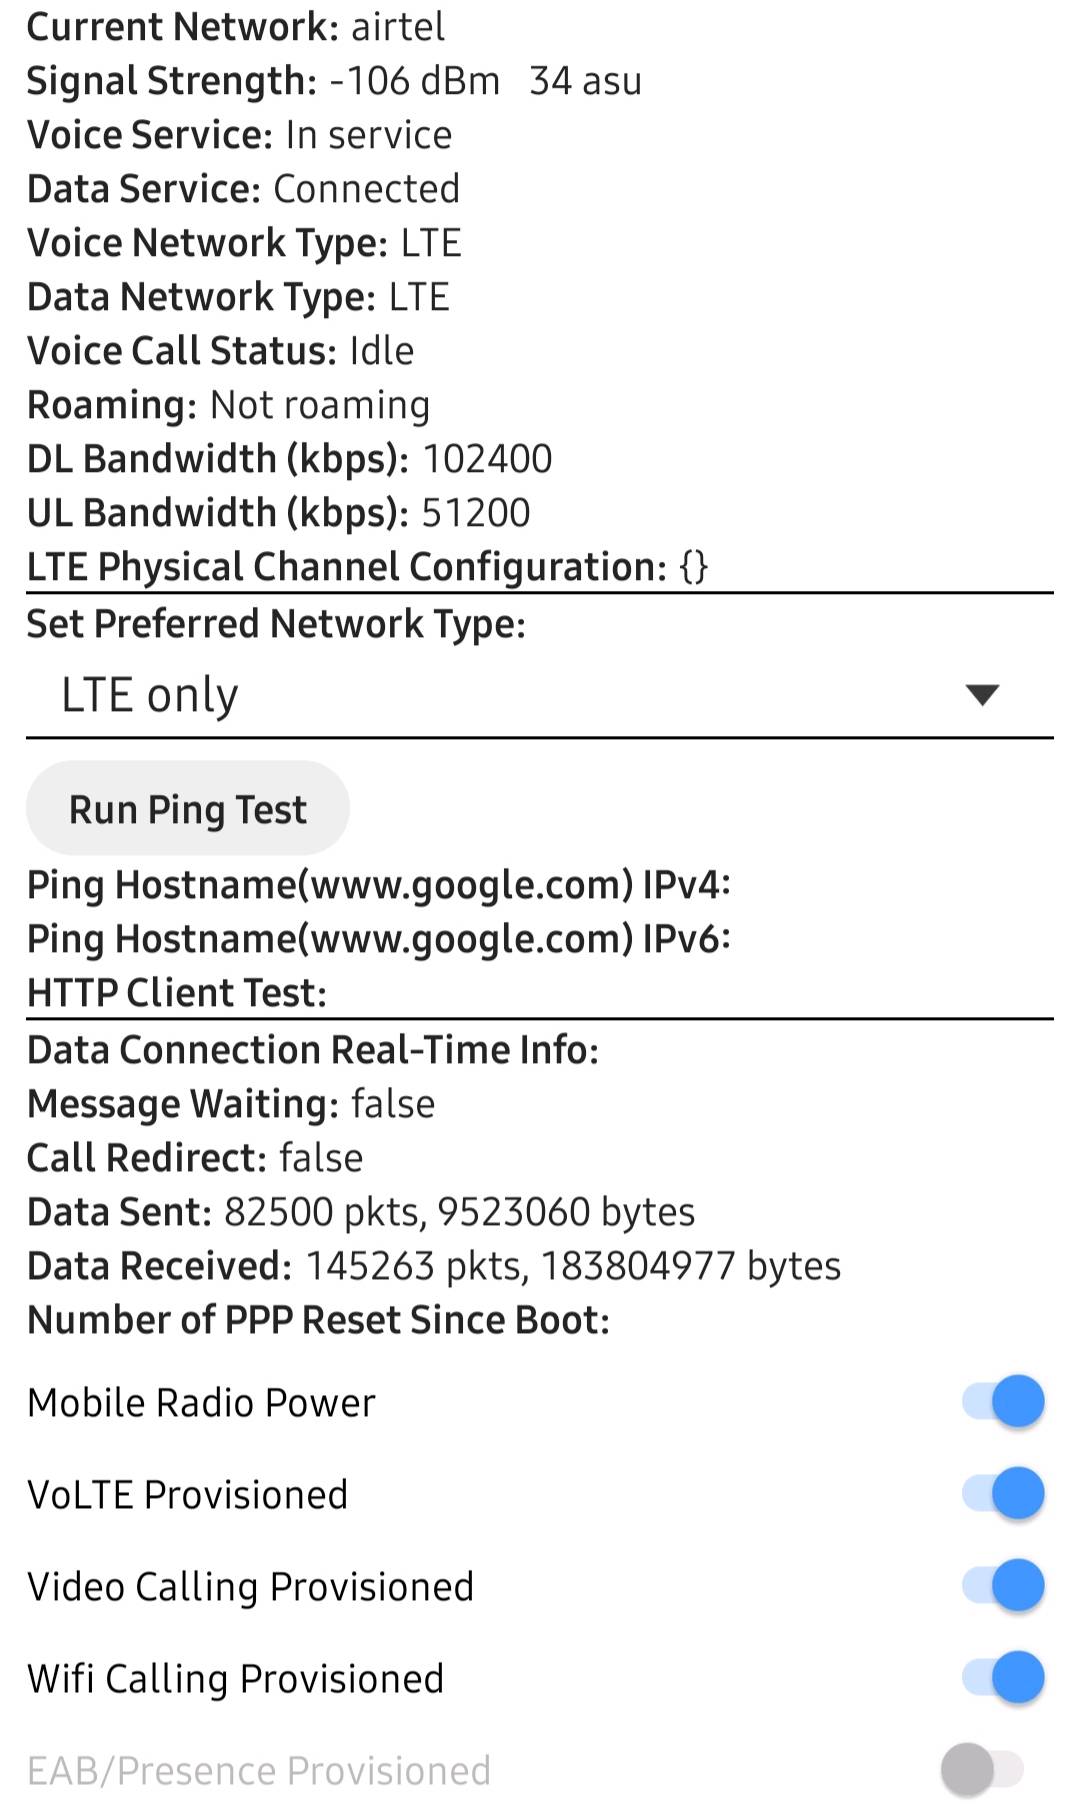Disable the VoLTE Provisioned toggle
This screenshot has height=1812, width=1080.
coord(1003,1494)
